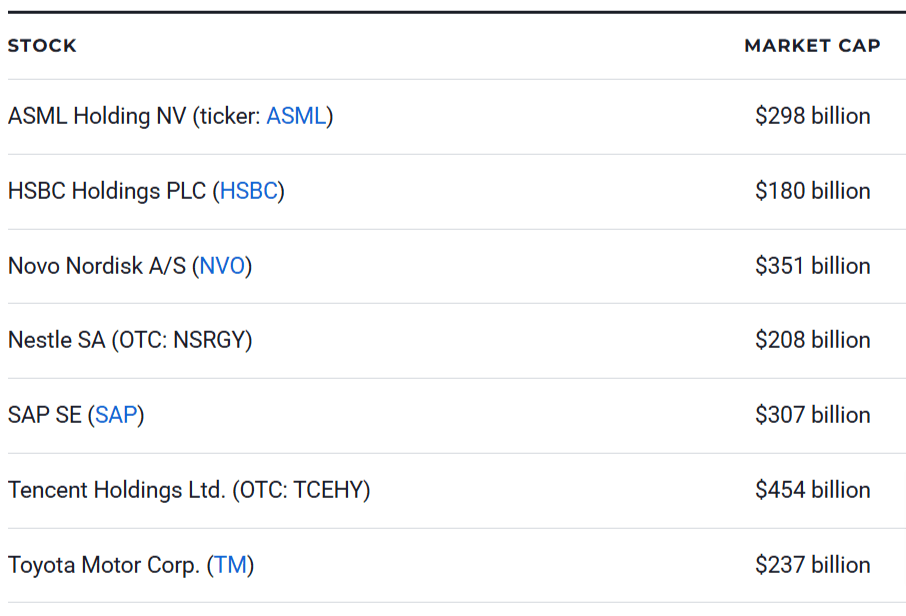Follow the NVO ticker link
Image resolution: width=906 pixels, height=616 pixels.
tap(222, 266)
